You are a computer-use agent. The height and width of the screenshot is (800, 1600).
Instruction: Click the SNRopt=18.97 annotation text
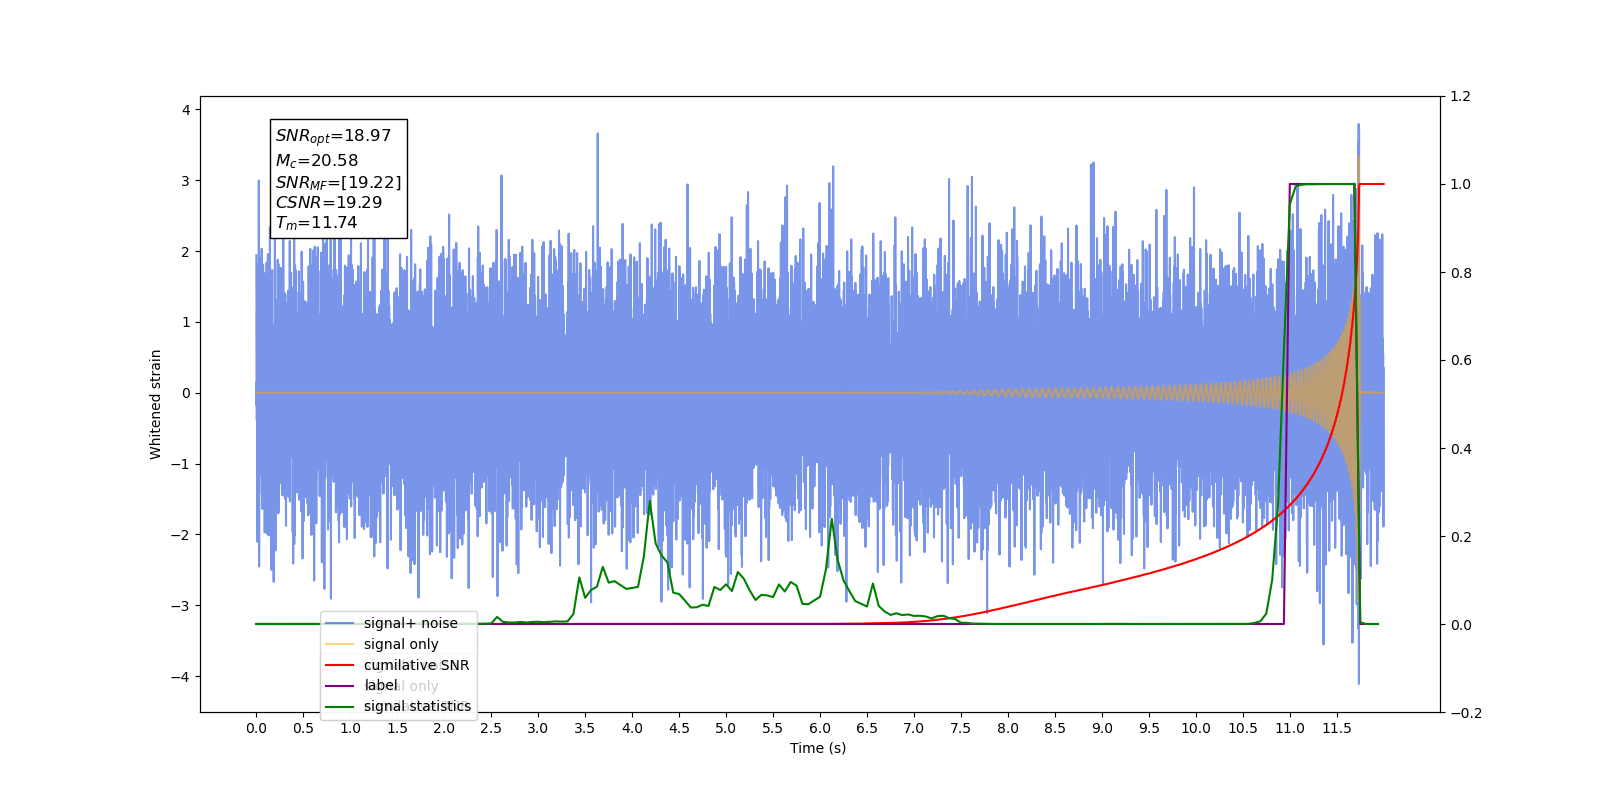pos(333,136)
